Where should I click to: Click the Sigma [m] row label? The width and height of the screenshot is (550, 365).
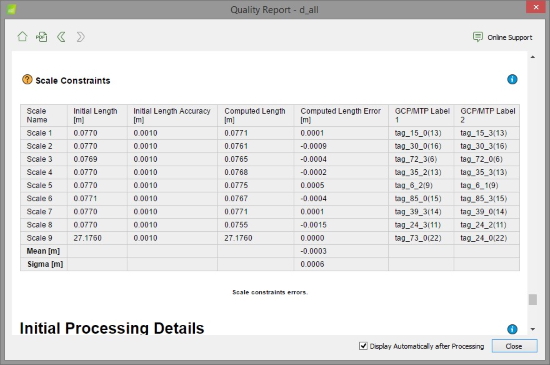click(45, 264)
